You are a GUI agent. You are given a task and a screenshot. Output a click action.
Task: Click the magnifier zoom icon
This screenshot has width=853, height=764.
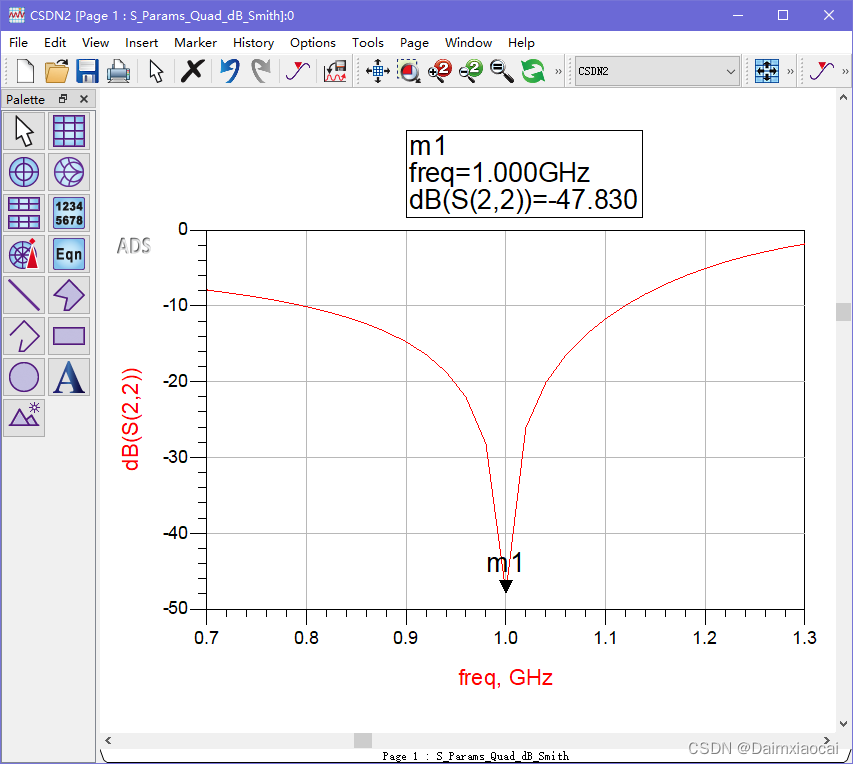coord(502,71)
